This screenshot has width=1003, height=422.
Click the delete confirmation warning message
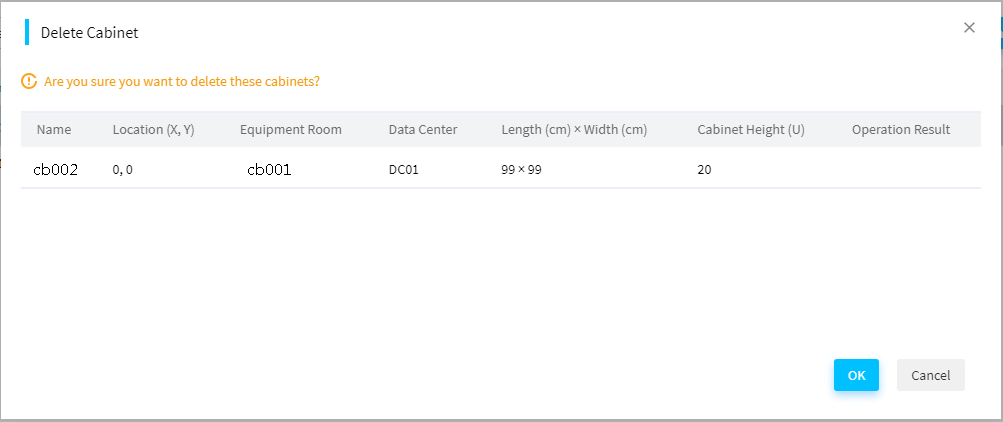coord(182,82)
